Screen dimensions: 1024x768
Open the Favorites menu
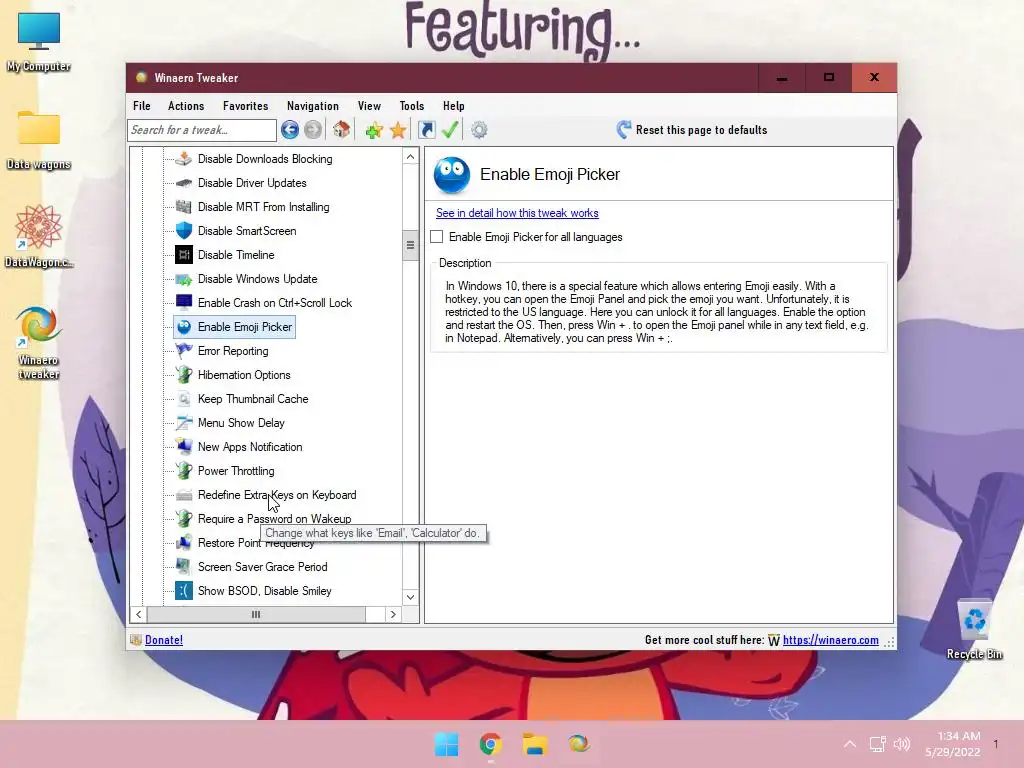(246, 106)
